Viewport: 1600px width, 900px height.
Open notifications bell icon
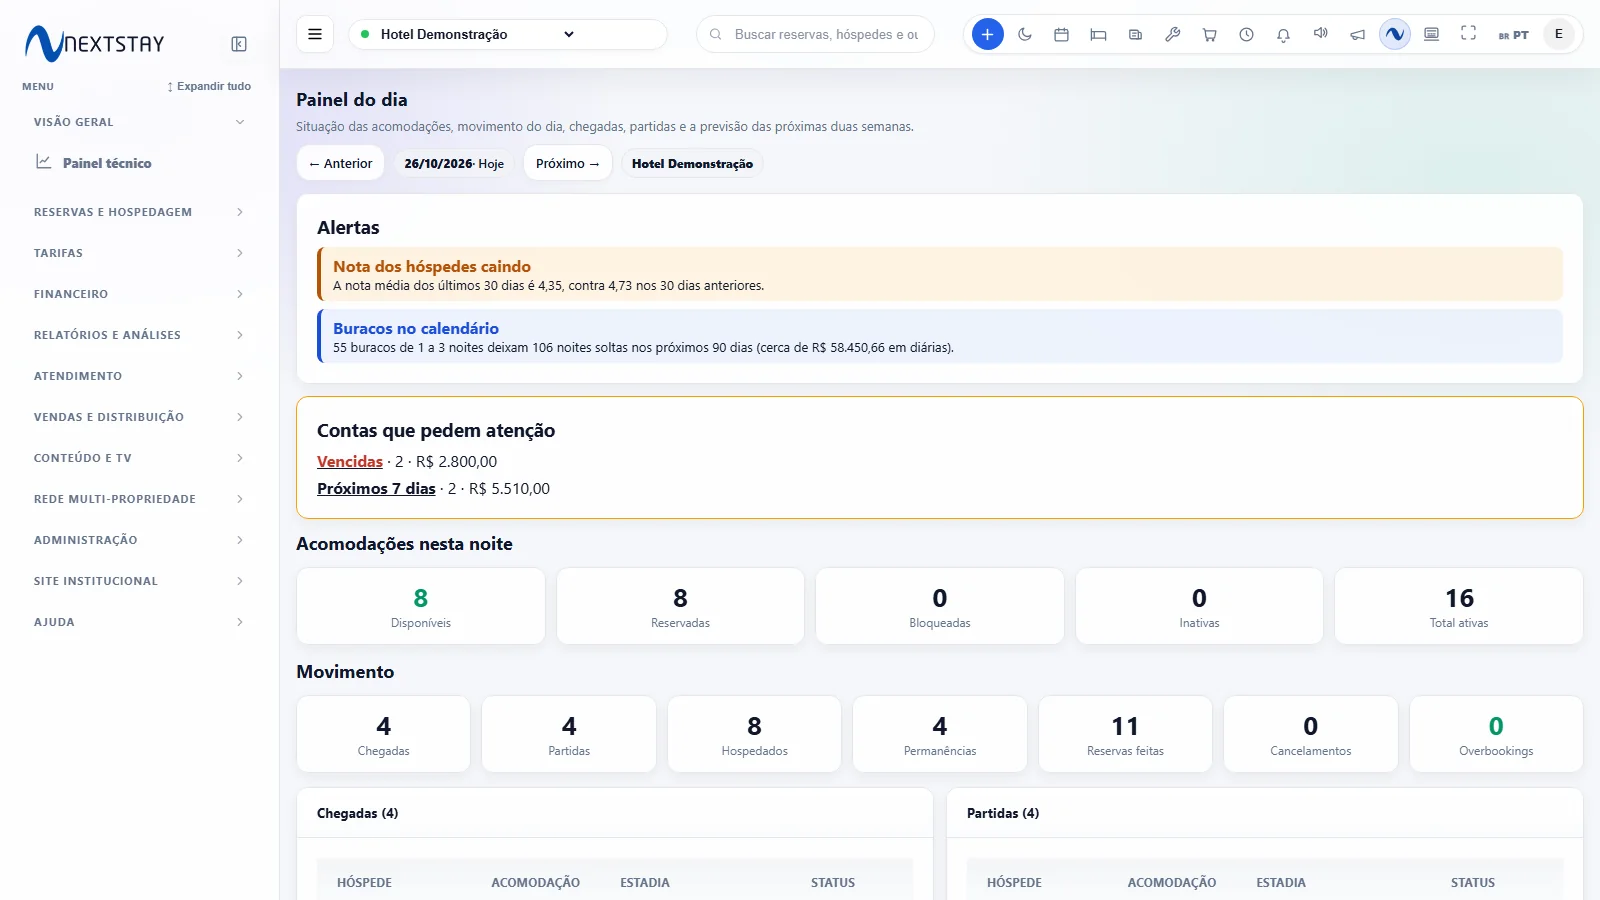1283,34
